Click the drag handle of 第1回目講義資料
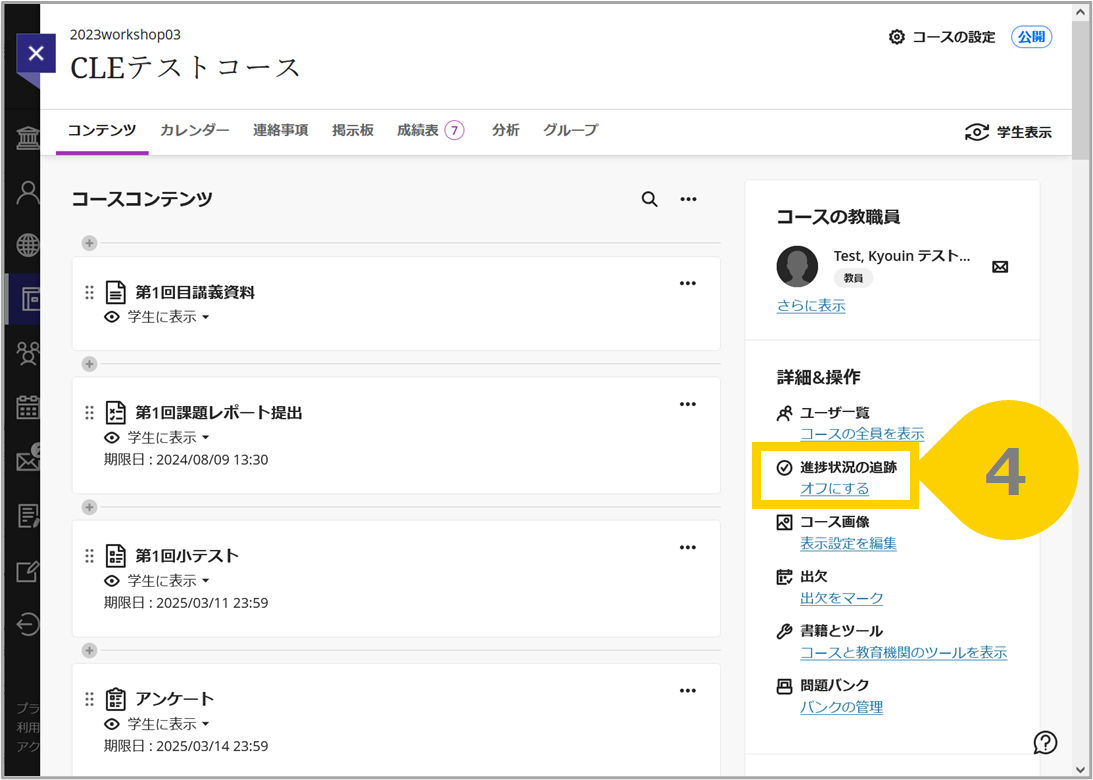 point(89,293)
